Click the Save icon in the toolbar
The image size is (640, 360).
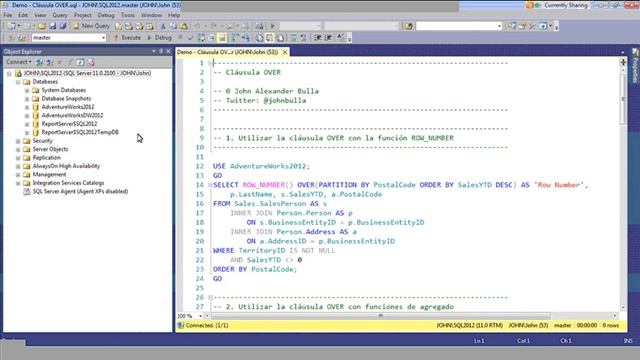pyautogui.click(x=52, y=26)
